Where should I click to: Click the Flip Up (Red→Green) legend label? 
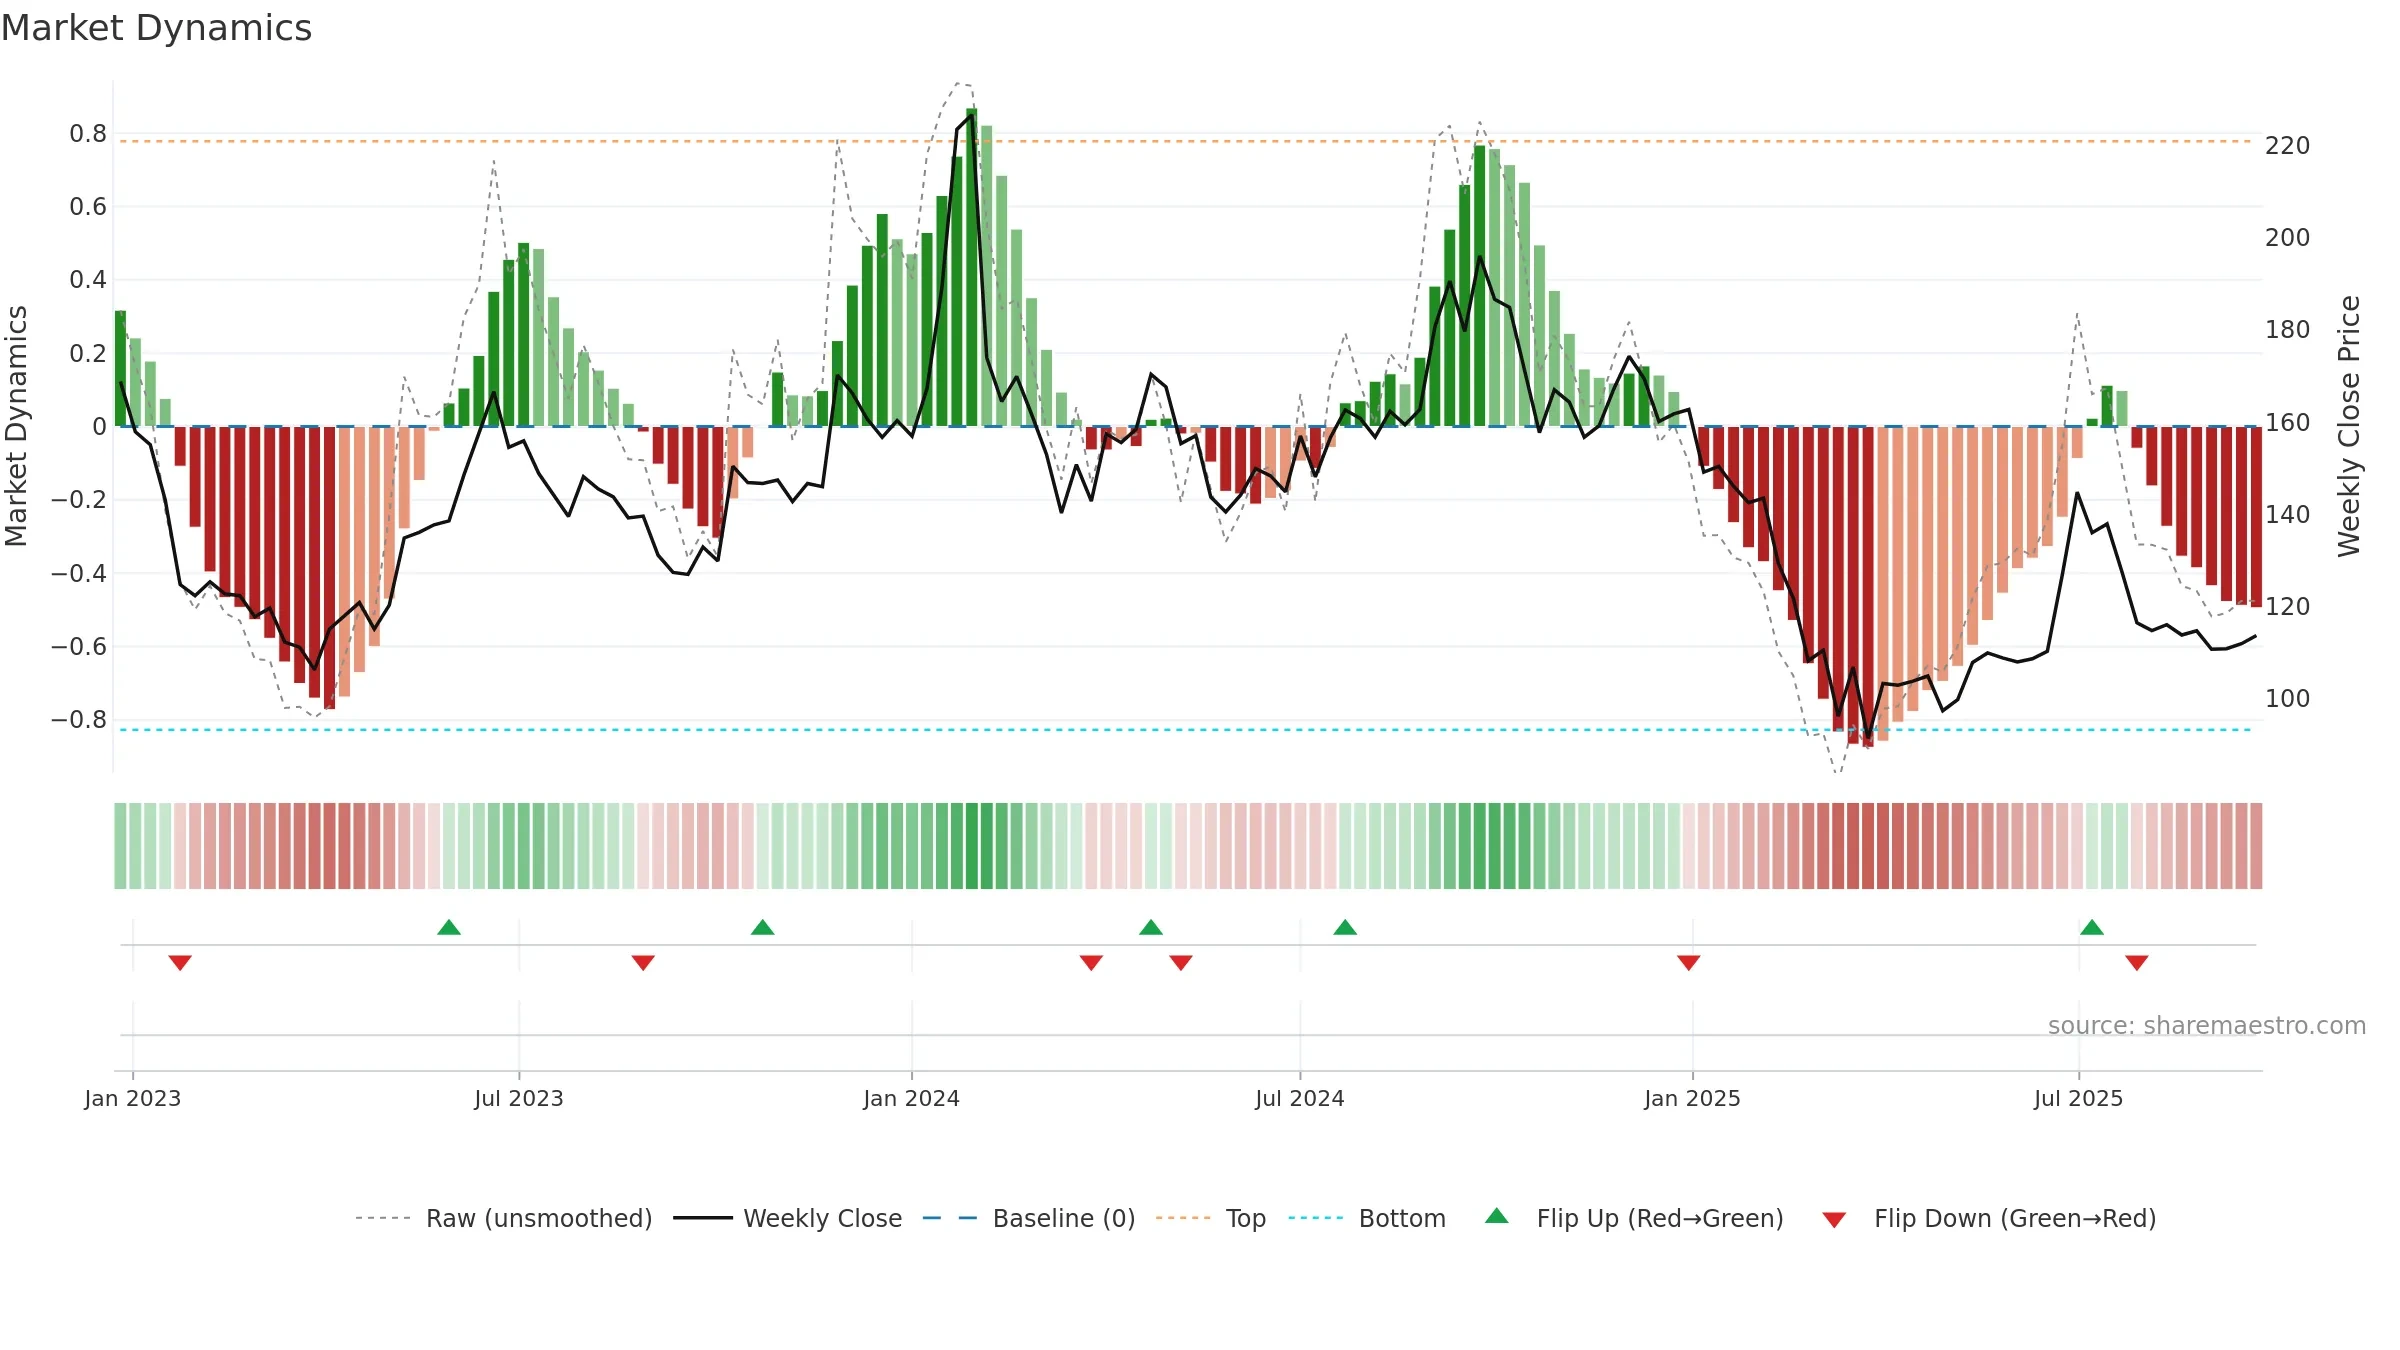tap(1660, 1218)
